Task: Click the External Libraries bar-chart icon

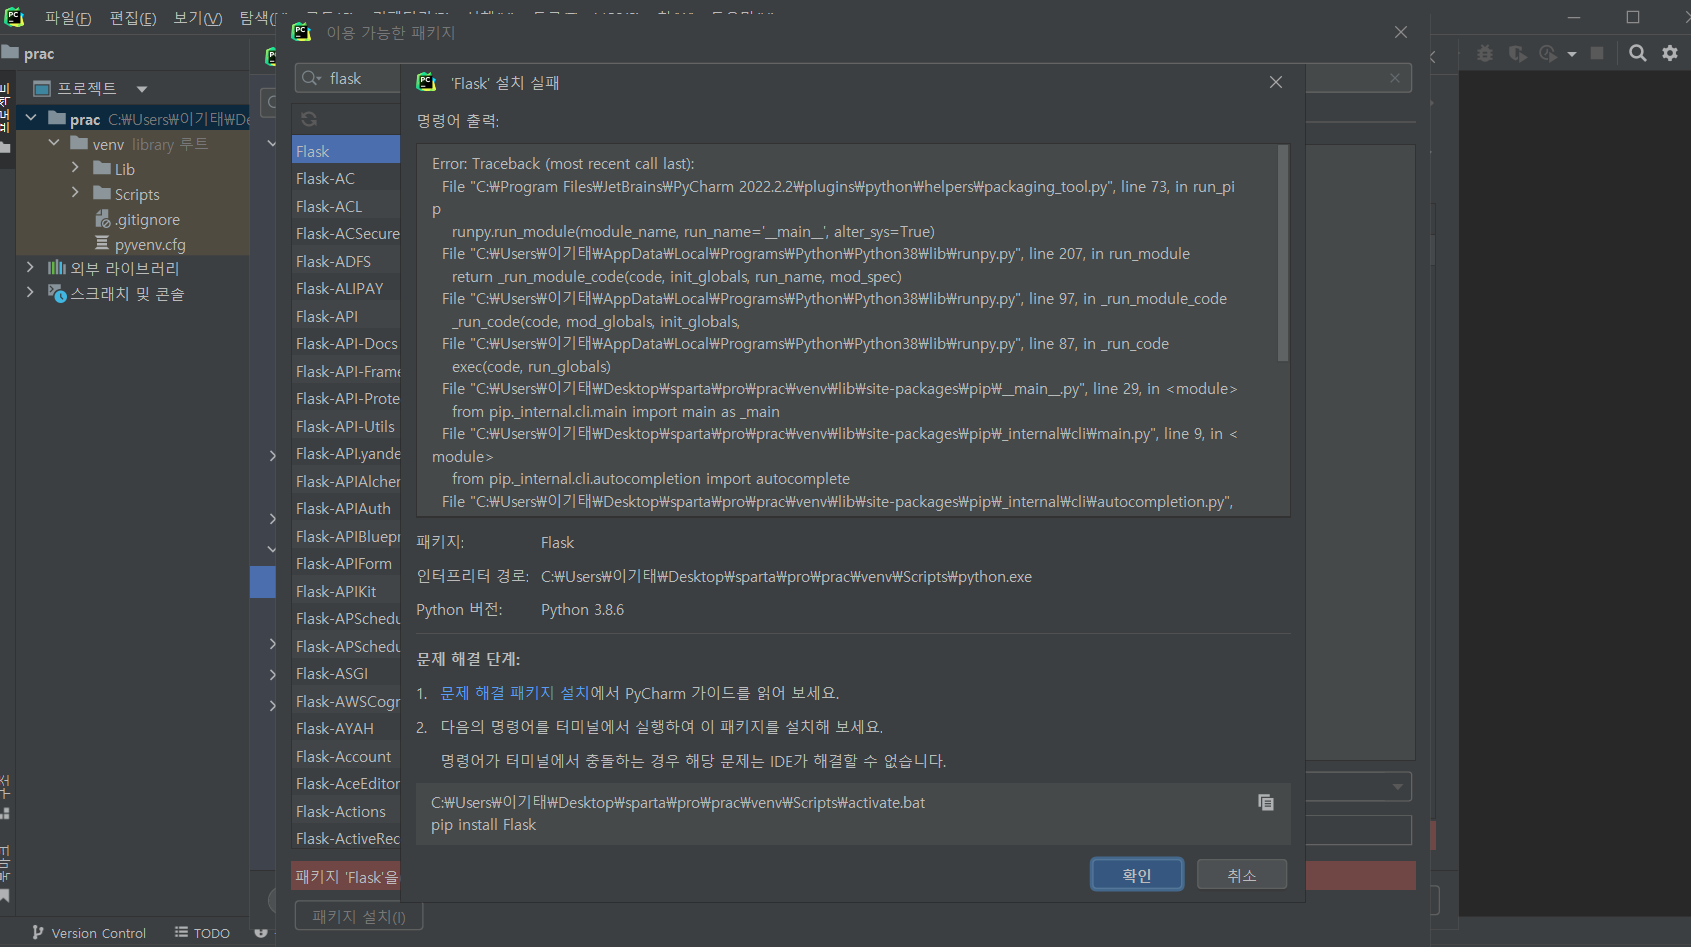Action: [57, 268]
